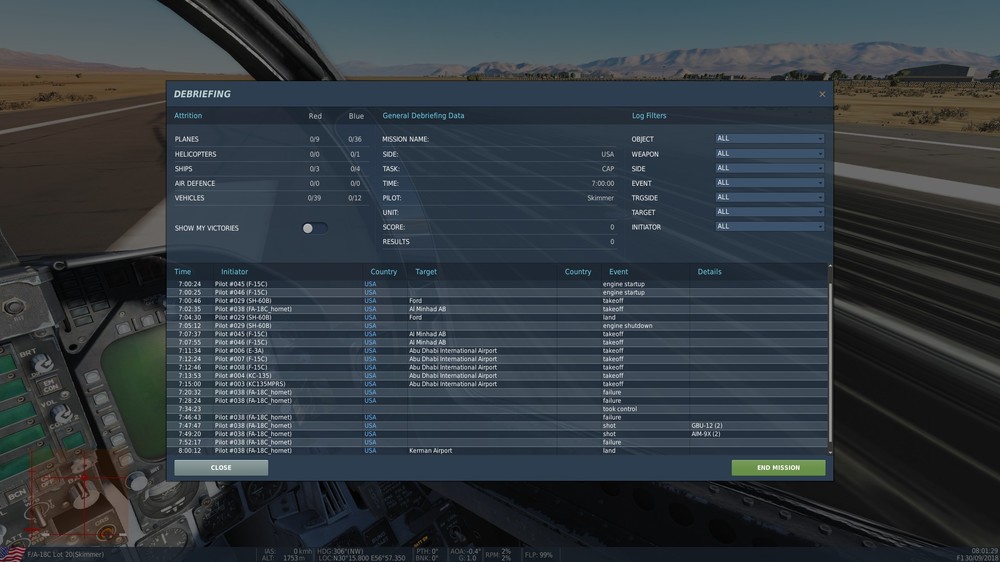Open the WEAPON filter dropdown
Screen dimensions: 1000x562
click(x=769, y=154)
